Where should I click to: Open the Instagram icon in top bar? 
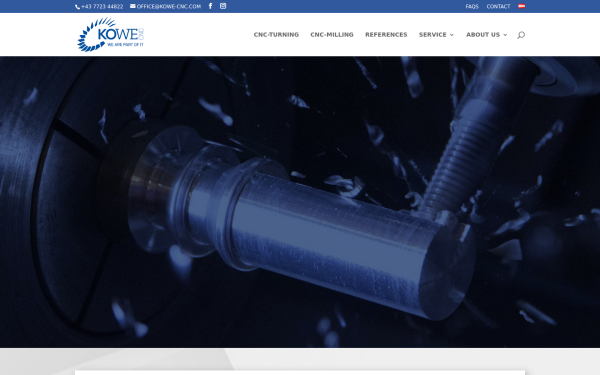(x=223, y=6)
